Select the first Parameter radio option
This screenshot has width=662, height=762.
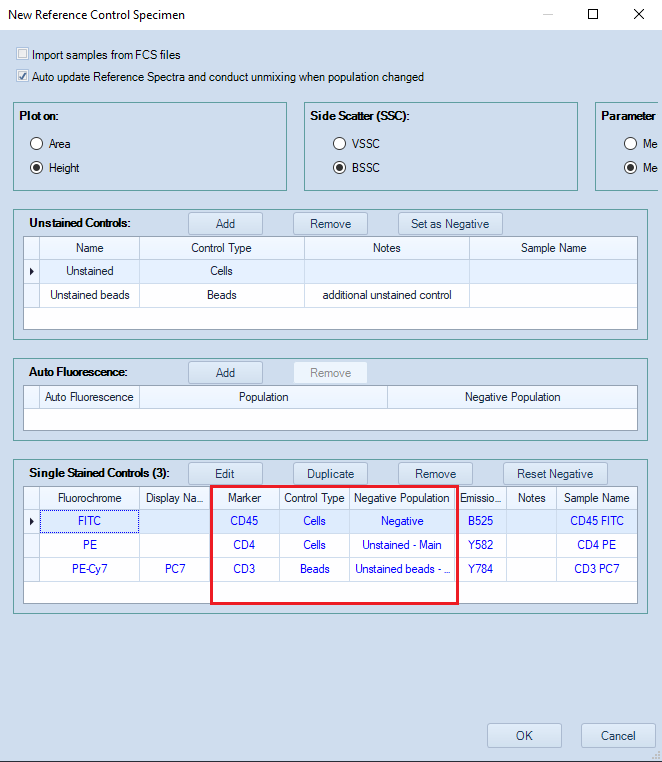coord(630,144)
